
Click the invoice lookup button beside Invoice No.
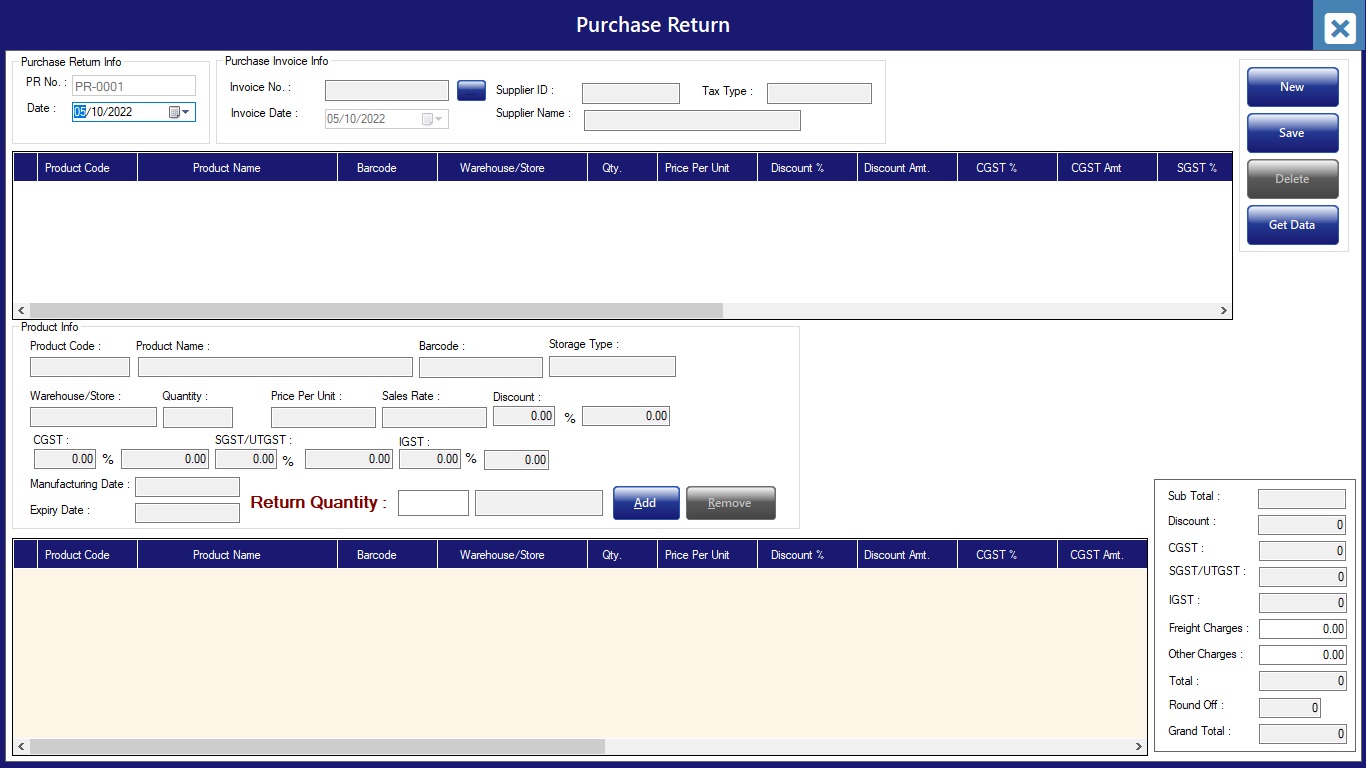[471, 91]
